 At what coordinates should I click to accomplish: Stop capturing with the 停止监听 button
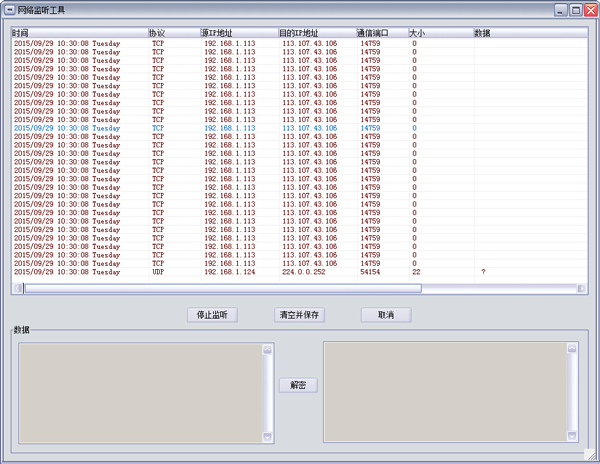click(x=212, y=315)
